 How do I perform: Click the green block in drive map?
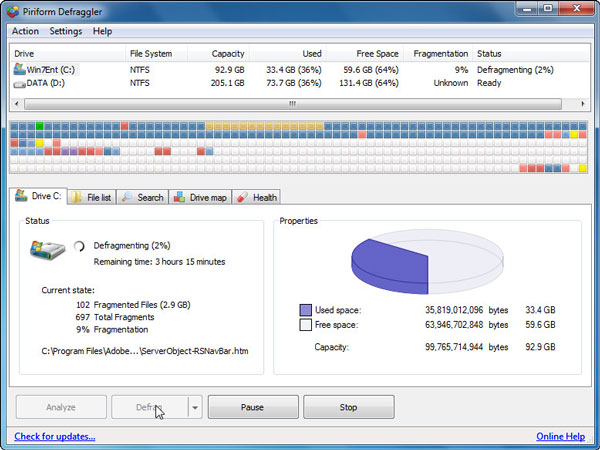[x=39, y=126]
